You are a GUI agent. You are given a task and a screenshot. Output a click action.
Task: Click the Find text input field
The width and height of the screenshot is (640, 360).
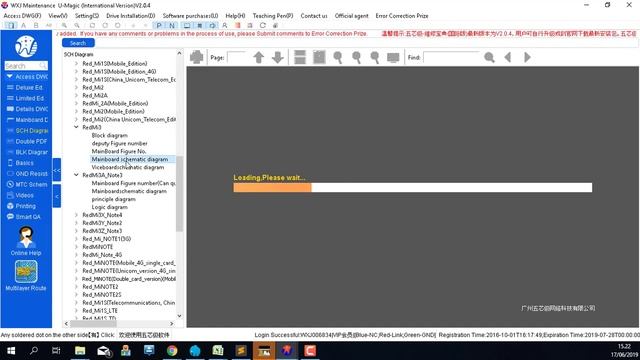pyautogui.click(x=452, y=57)
